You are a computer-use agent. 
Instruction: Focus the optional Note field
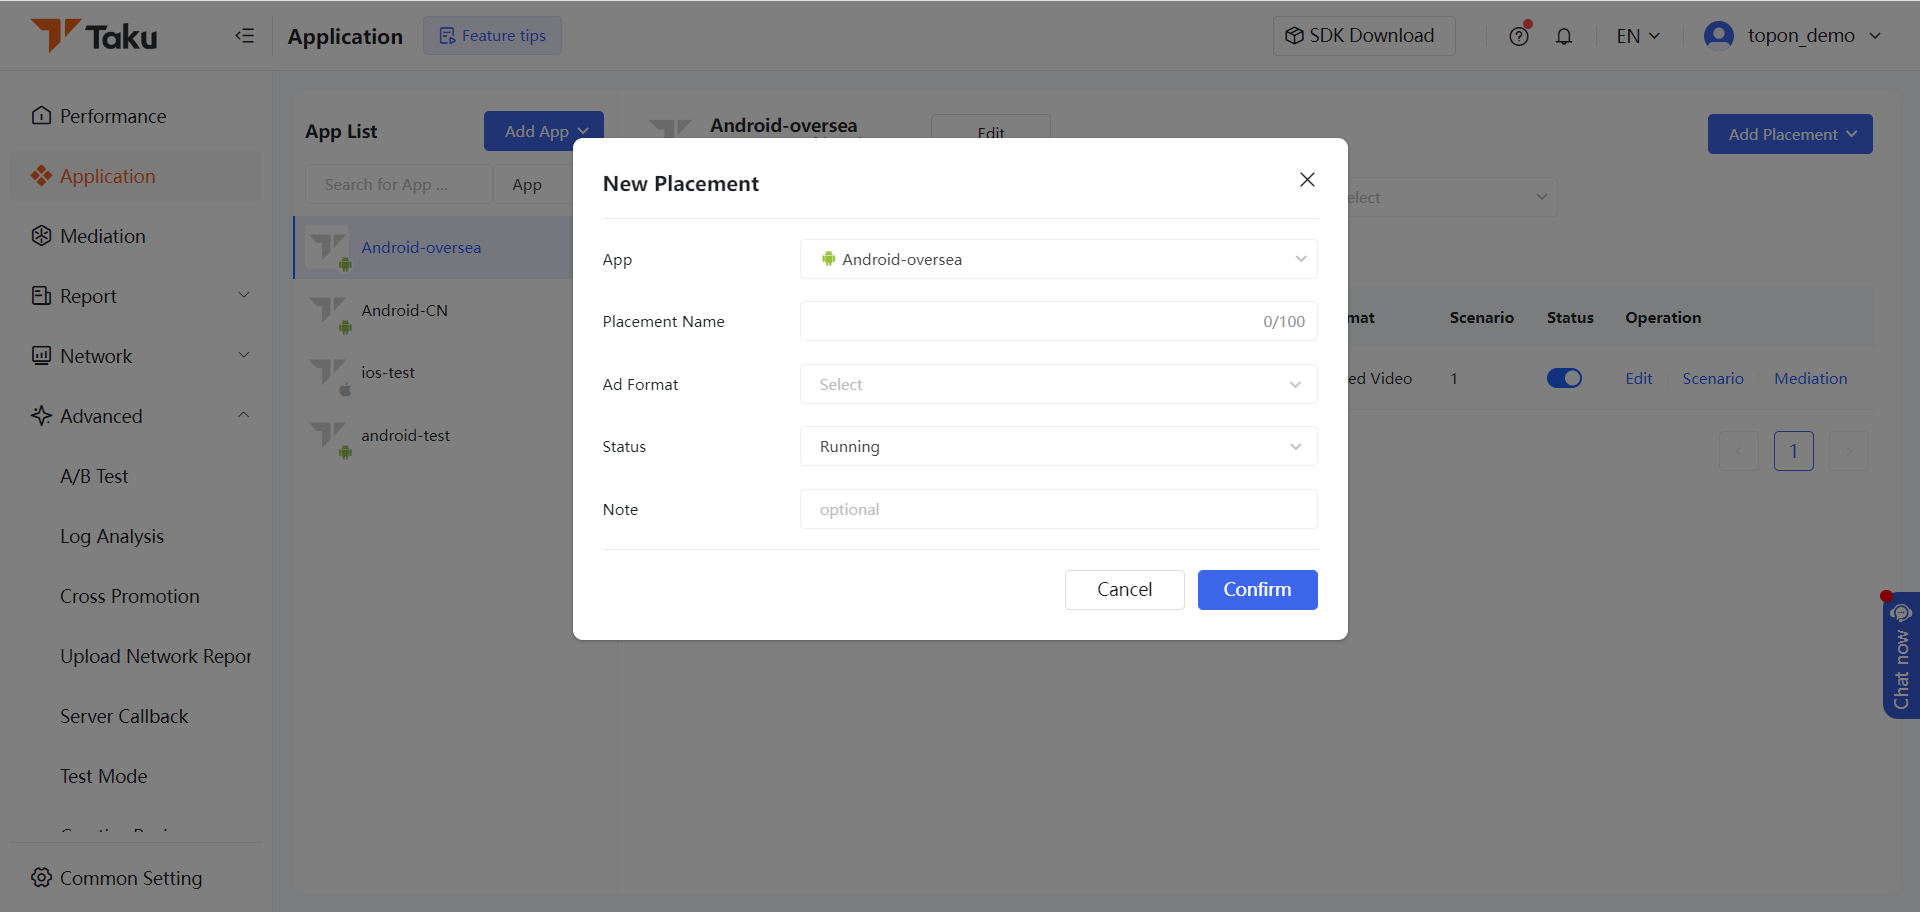[1058, 509]
